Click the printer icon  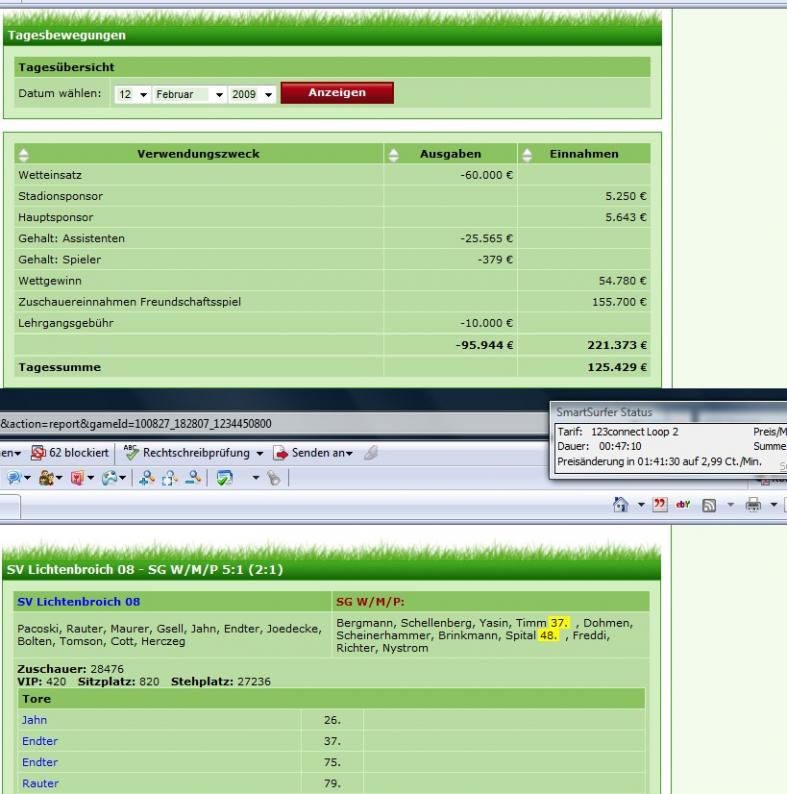(753, 507)
